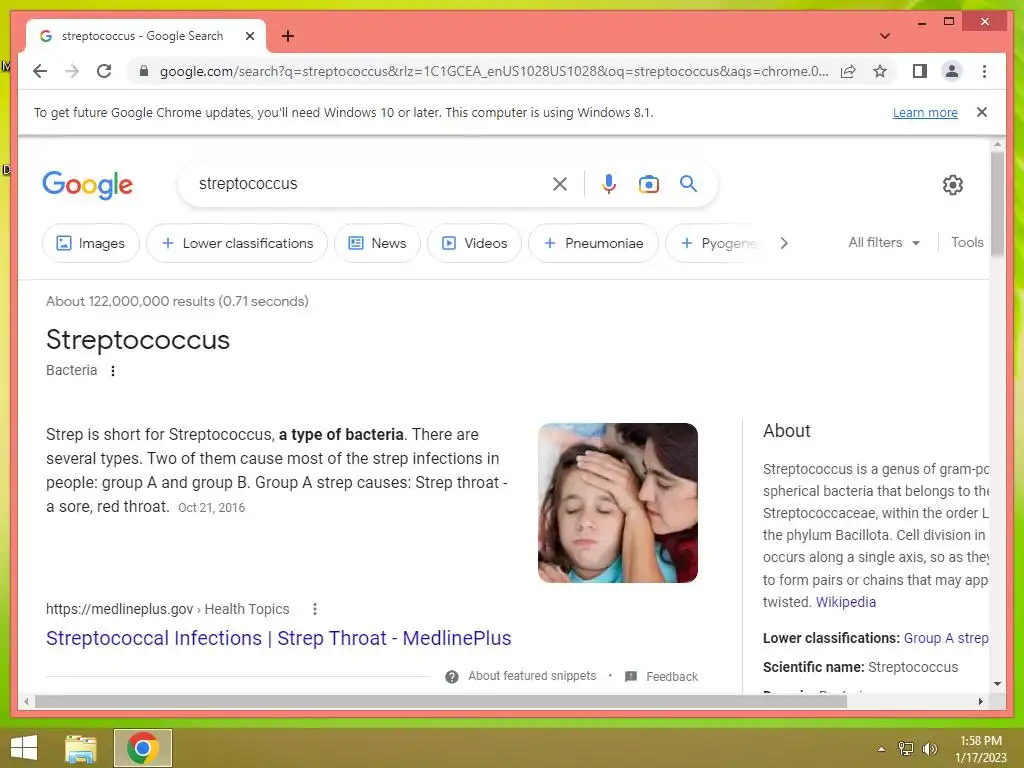The image size is (1024, 768).
Task: Click the scroll-down arrow on the vertical scrollbar
Action: [997, 684]
